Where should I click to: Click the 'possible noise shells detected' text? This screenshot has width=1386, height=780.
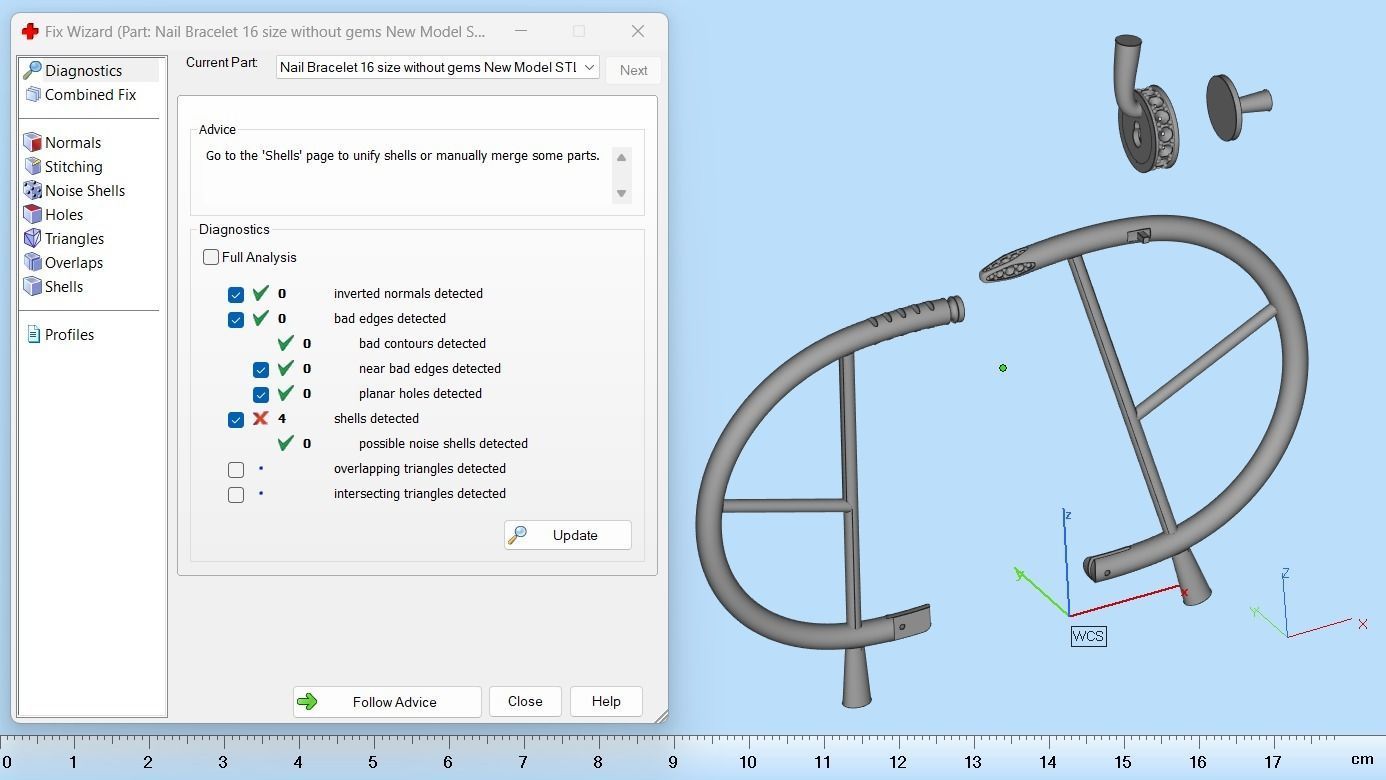tap(443, 443)
